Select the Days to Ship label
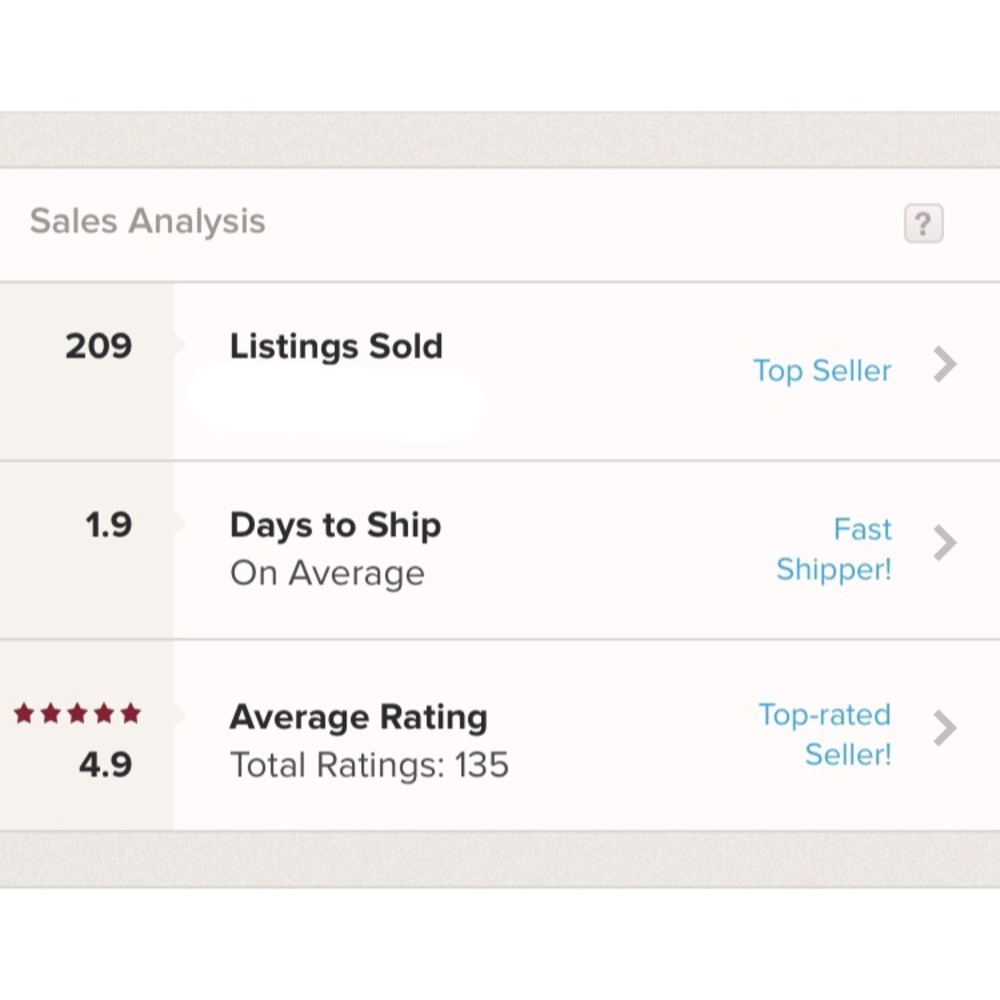 [335, 526]
